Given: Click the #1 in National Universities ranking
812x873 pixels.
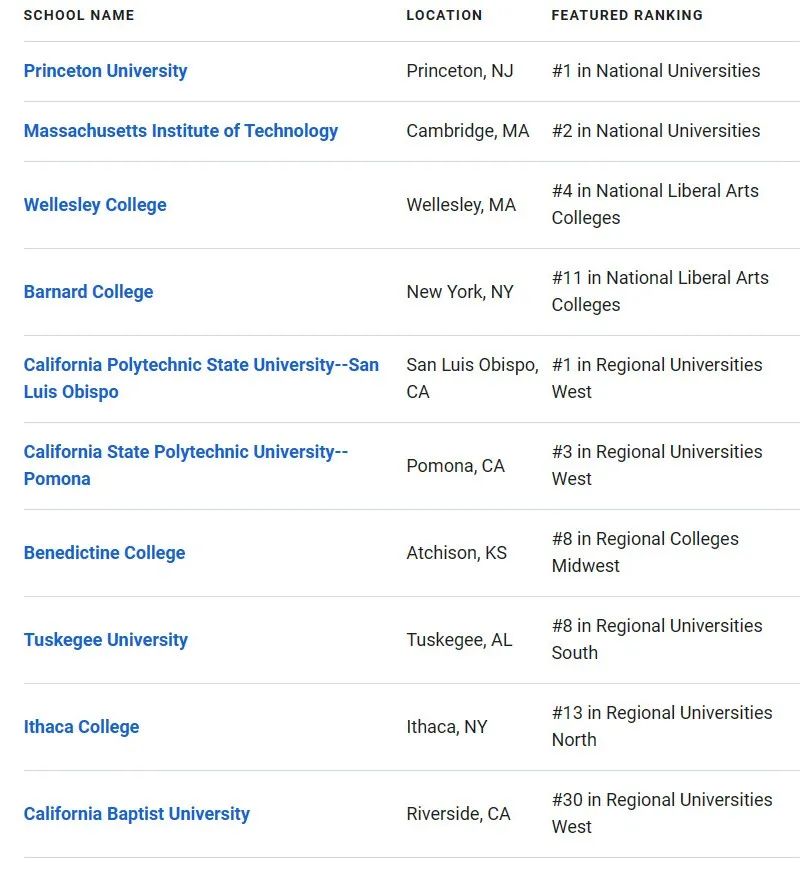Looking at the screenshot, I should 656,71.
